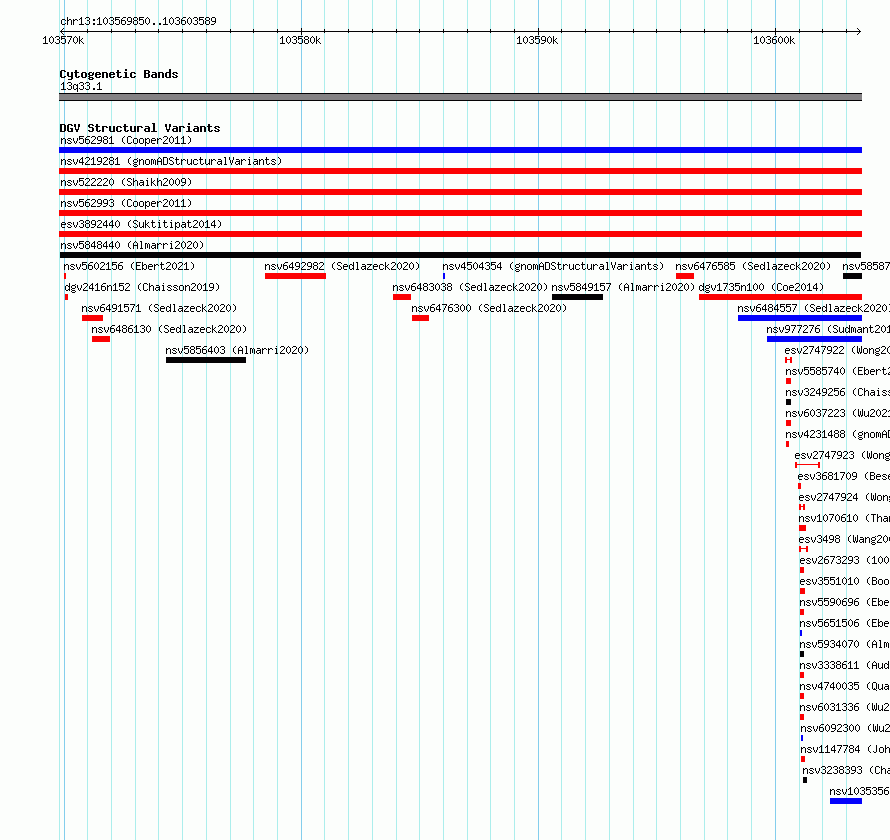Open nsv4504354 gnomADStructuralVariants entry
Viewport: 890px width, 840px height.
point(553,266)
